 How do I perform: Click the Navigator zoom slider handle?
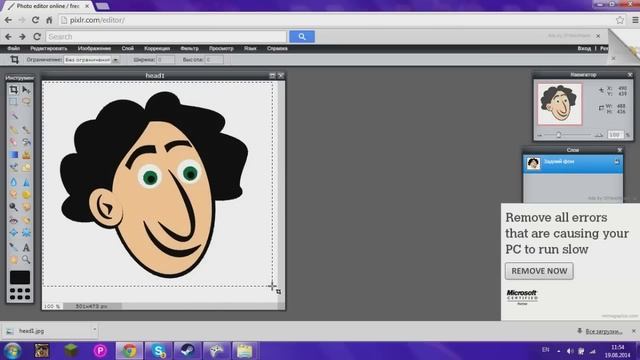[x=558, y=135]
